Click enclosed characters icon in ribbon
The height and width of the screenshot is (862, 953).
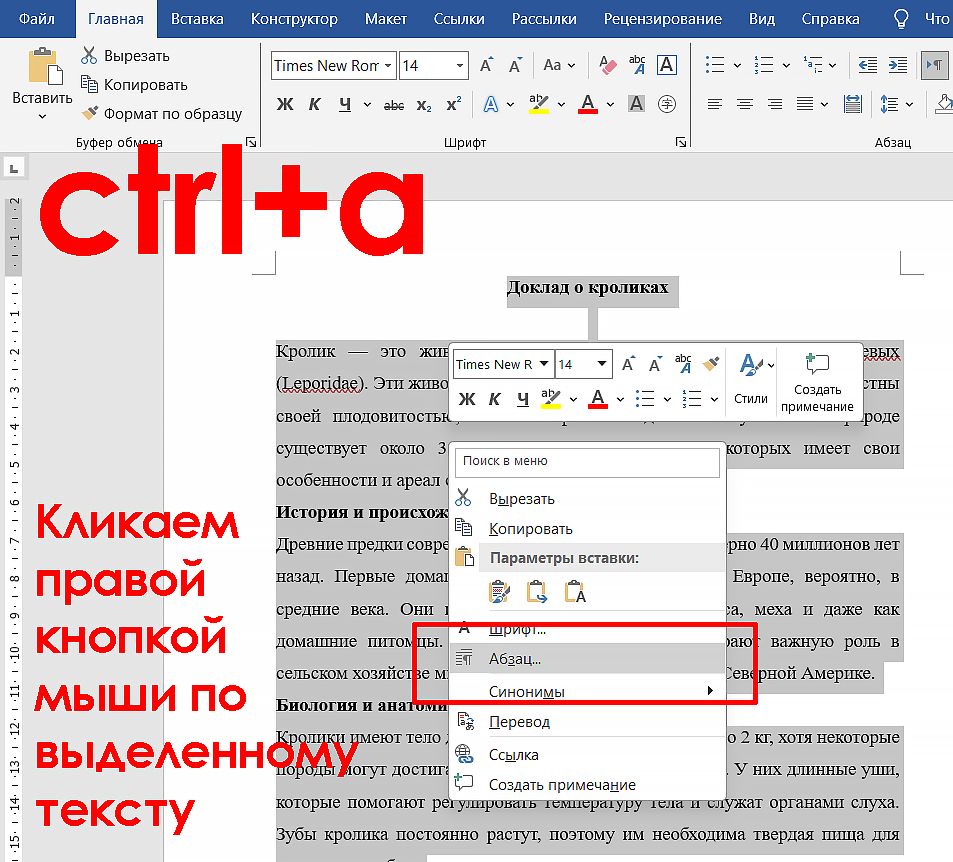pos(667,105)
